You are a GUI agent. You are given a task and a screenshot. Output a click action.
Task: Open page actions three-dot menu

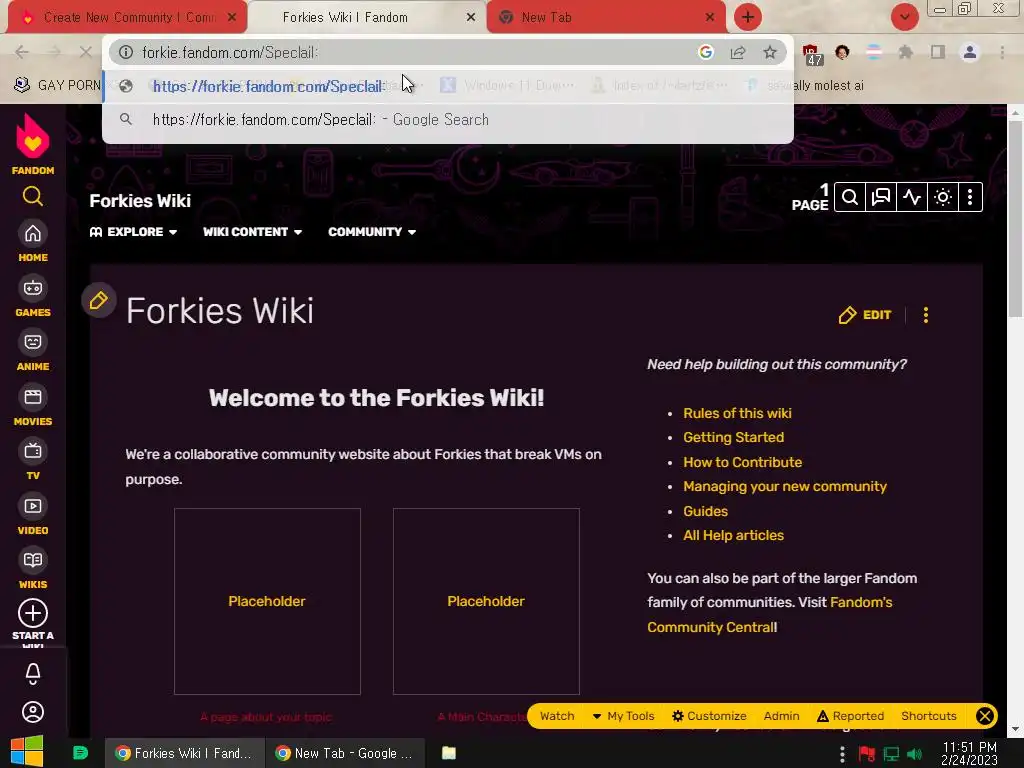pos(925,315)
